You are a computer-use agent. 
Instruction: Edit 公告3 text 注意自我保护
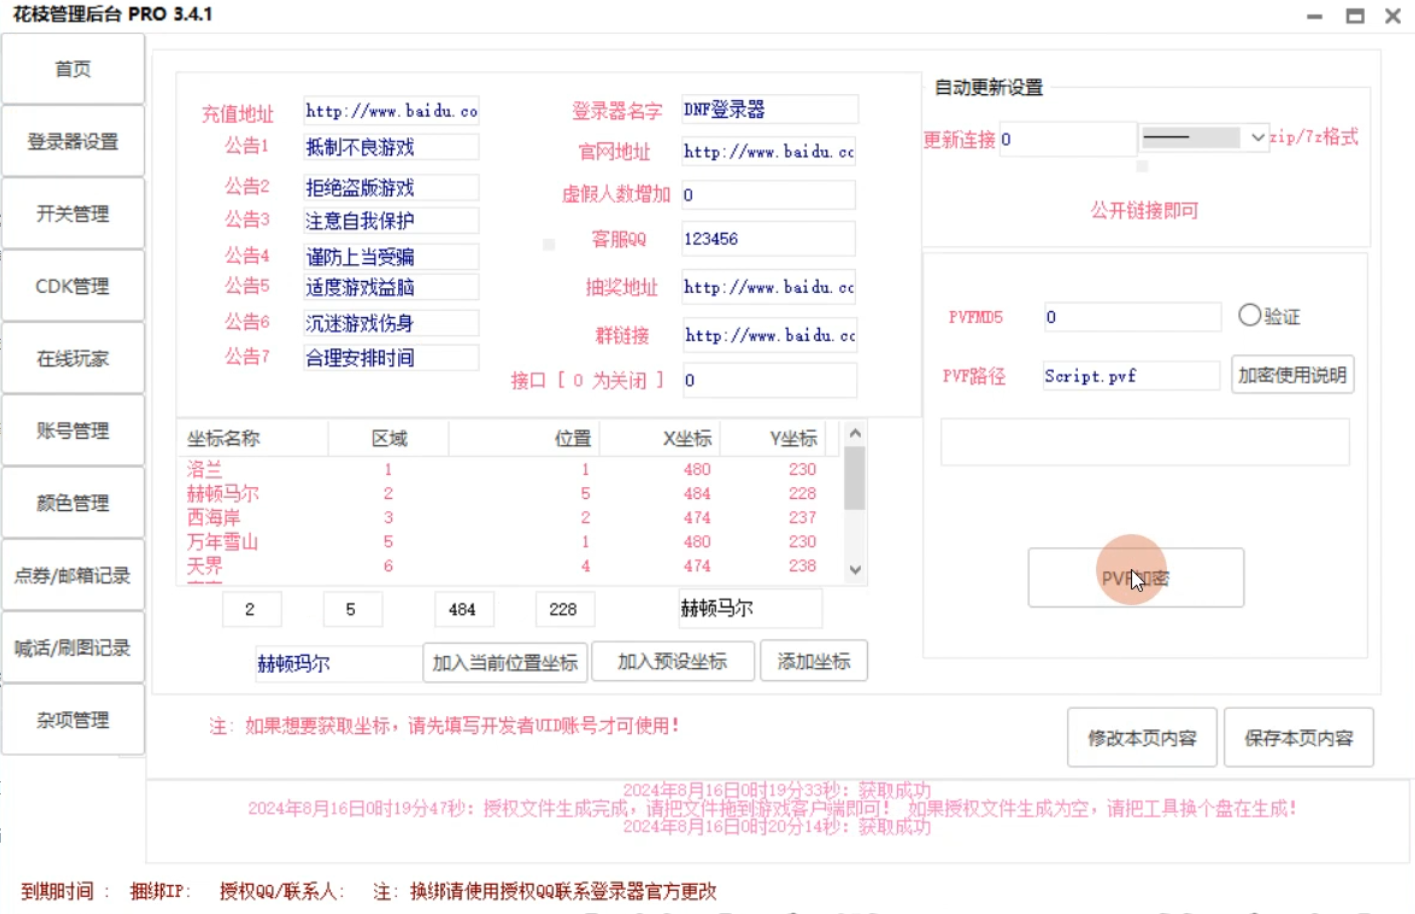(391, 220)
